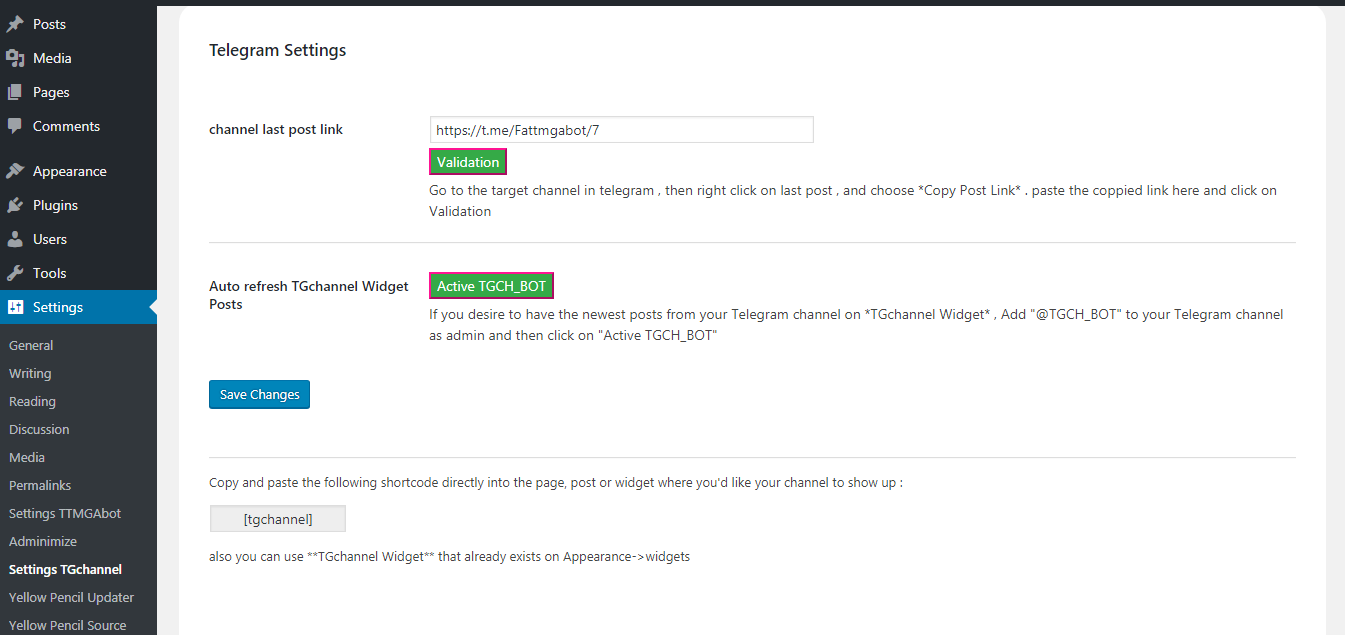Click the Active TGCH_BOT button
This screenshot has width=1345, height=635.
[x=491, y=286]
